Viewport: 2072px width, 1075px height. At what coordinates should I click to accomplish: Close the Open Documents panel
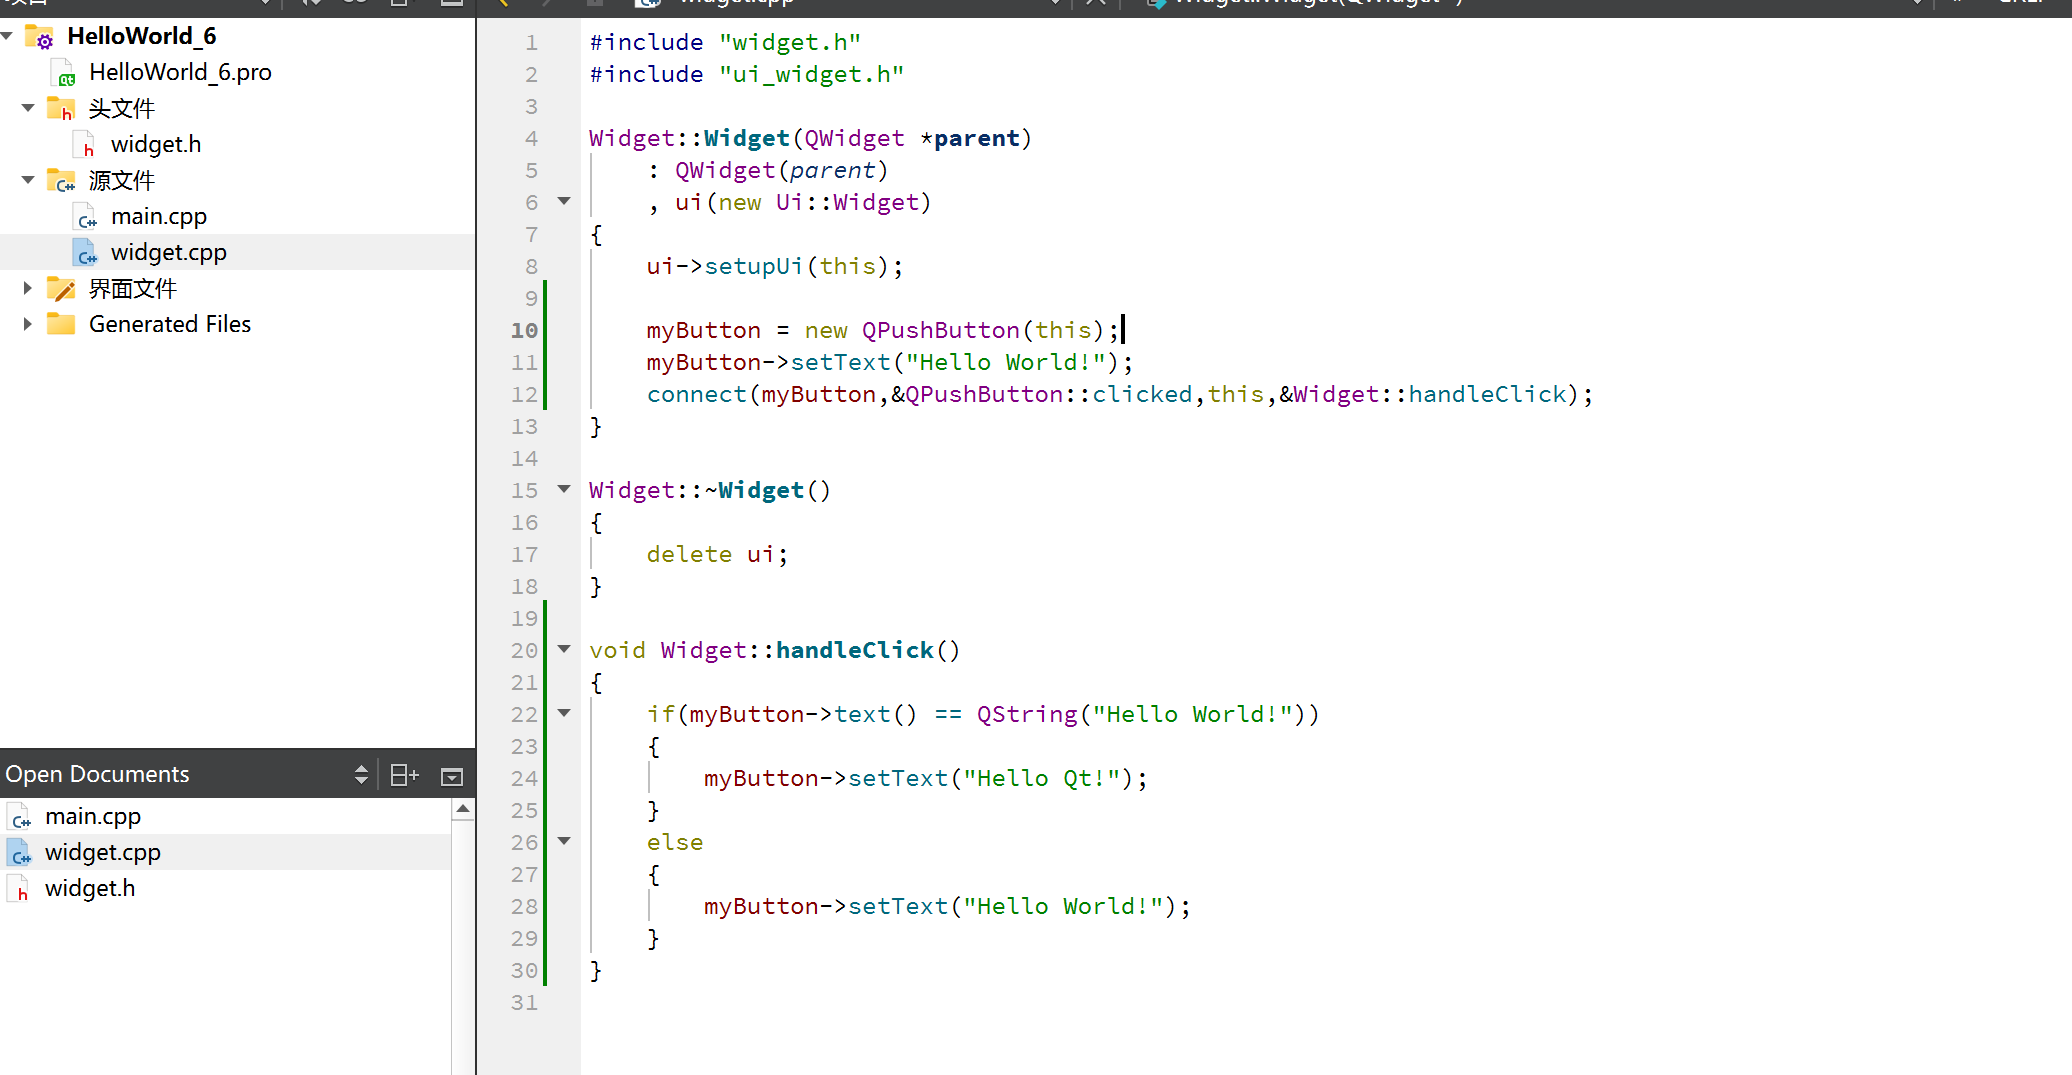[x=452, y=776]
